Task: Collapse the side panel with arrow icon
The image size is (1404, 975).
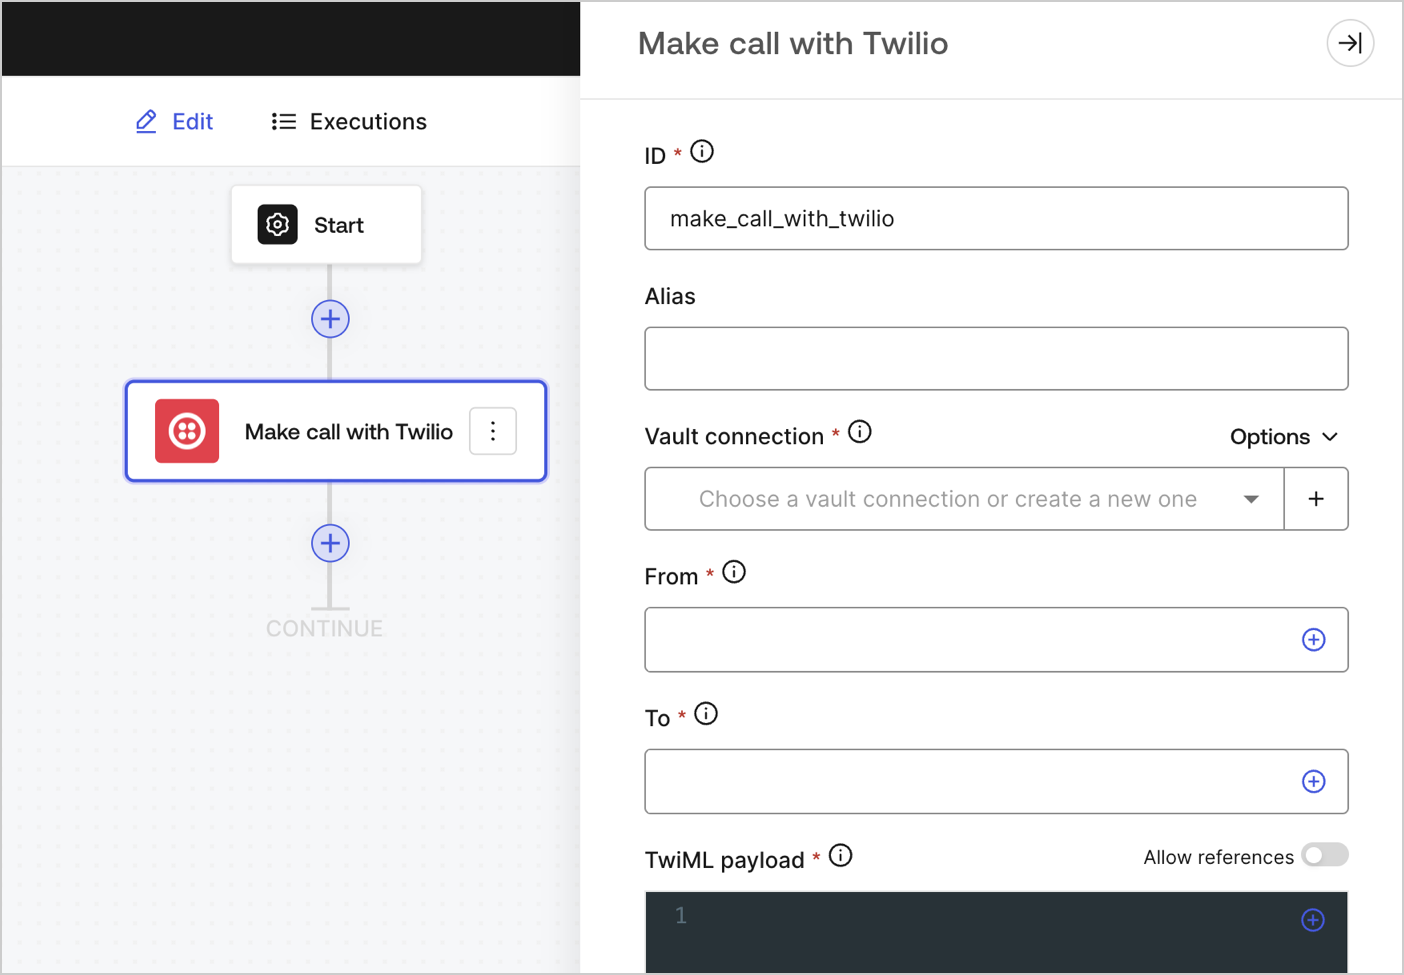Action: point(1350,43)
